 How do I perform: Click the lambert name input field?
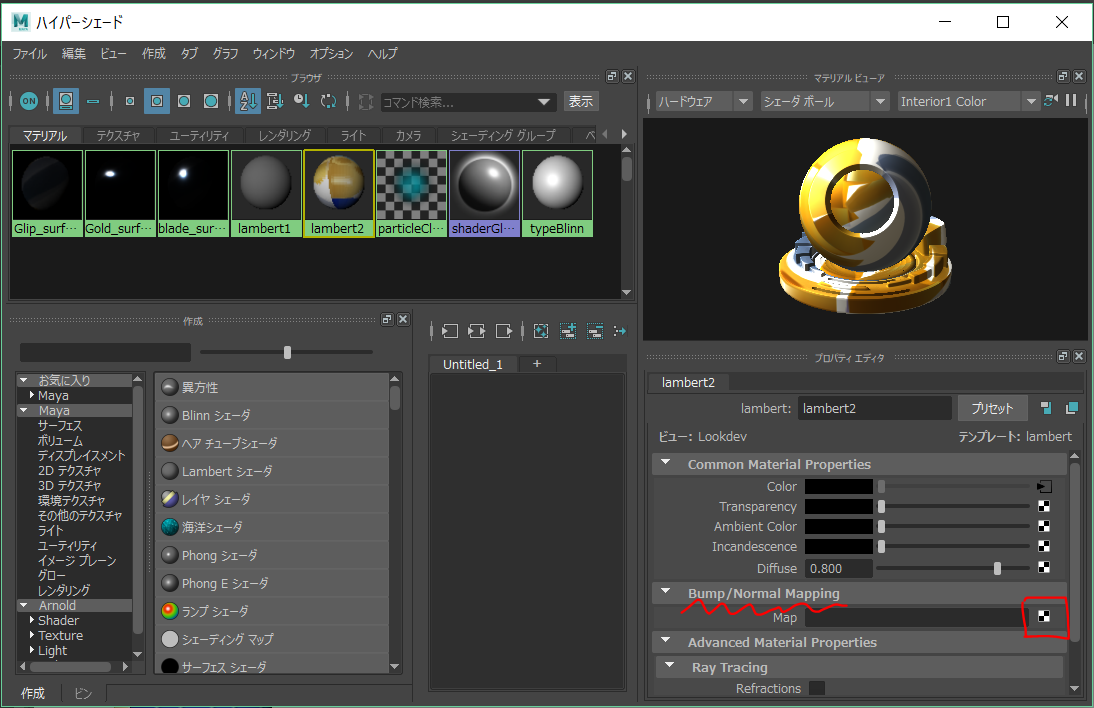pyautogui.click(x=874, y=408)
